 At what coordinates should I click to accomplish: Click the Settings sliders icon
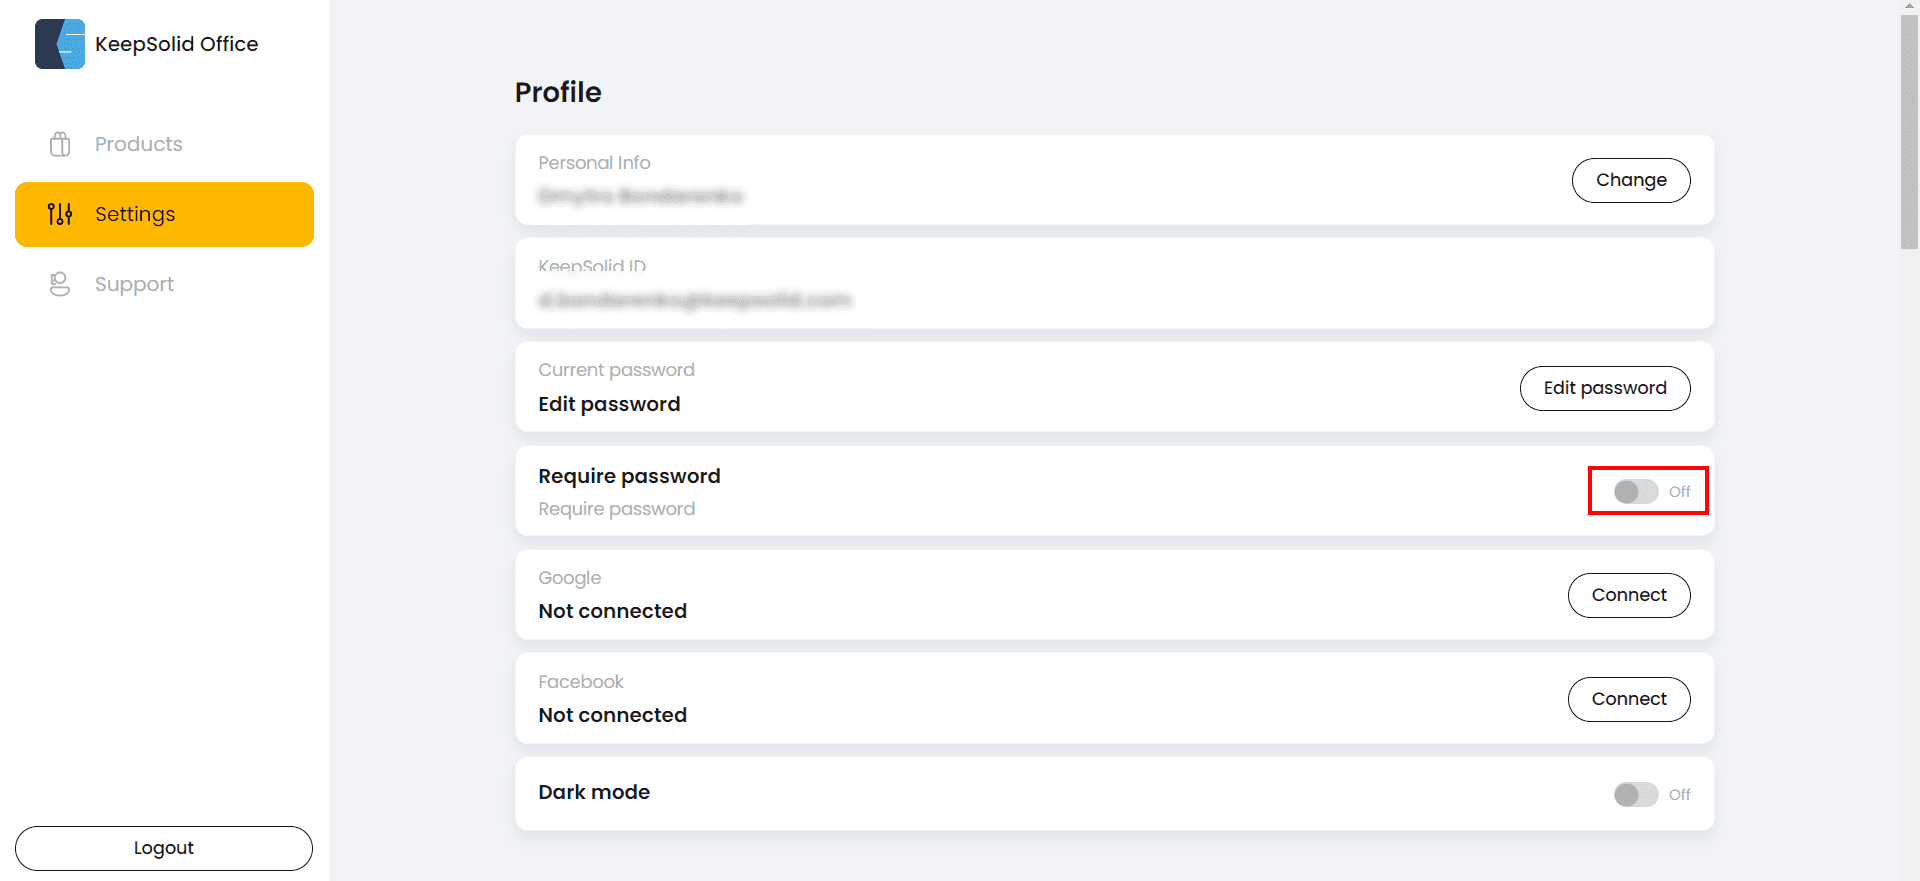click(60, 213)
